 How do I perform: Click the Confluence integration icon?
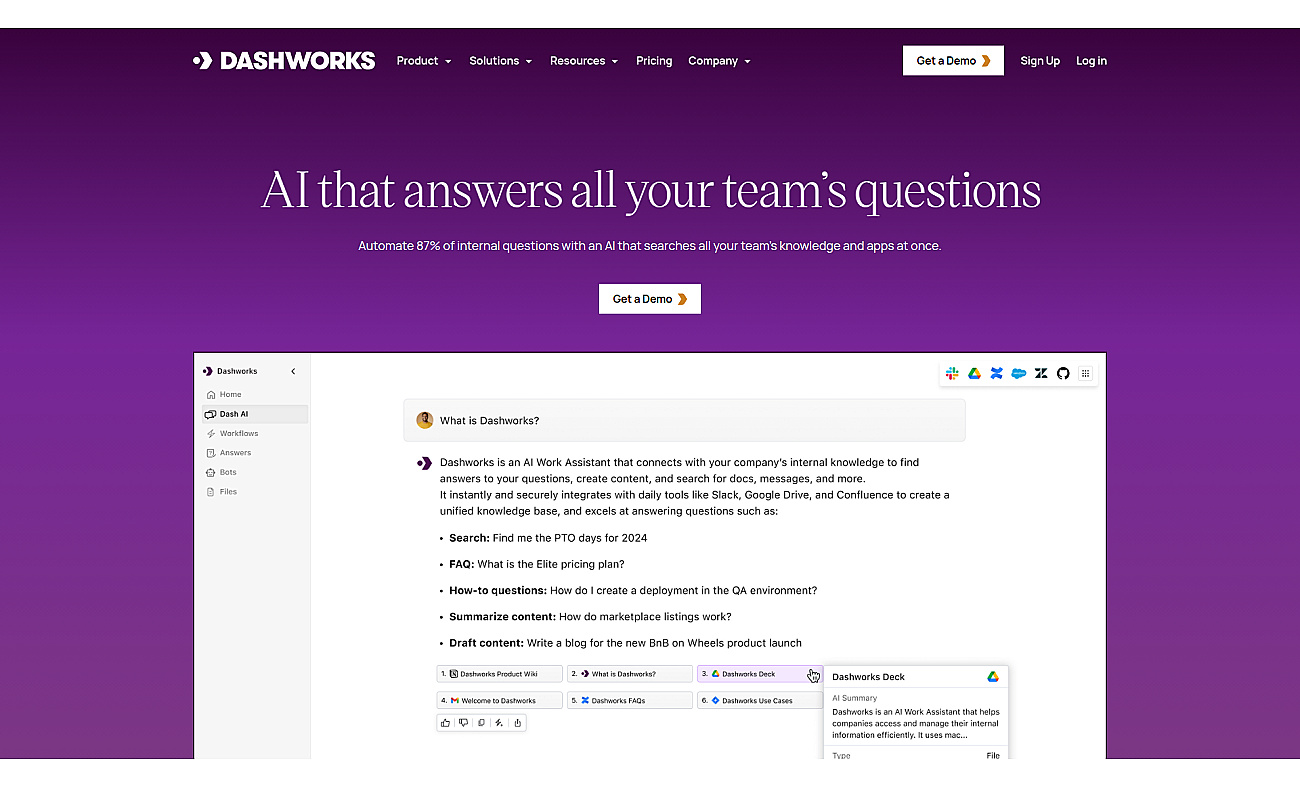(x=996, y=373)
